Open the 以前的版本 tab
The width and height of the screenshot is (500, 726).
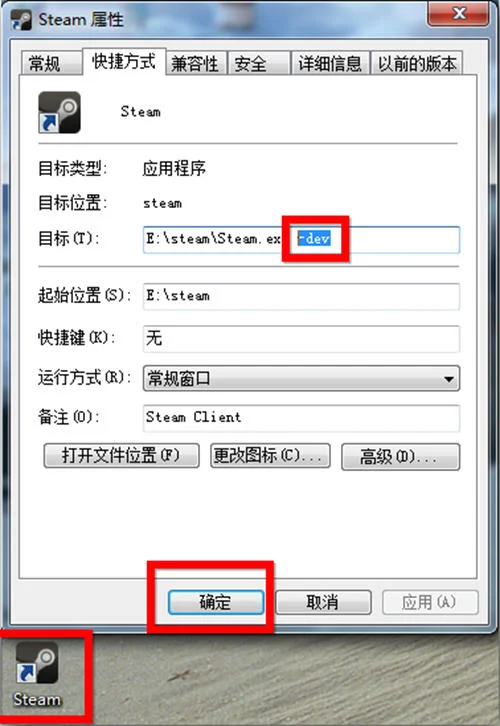pyautogui.click(x=417, y=63)
